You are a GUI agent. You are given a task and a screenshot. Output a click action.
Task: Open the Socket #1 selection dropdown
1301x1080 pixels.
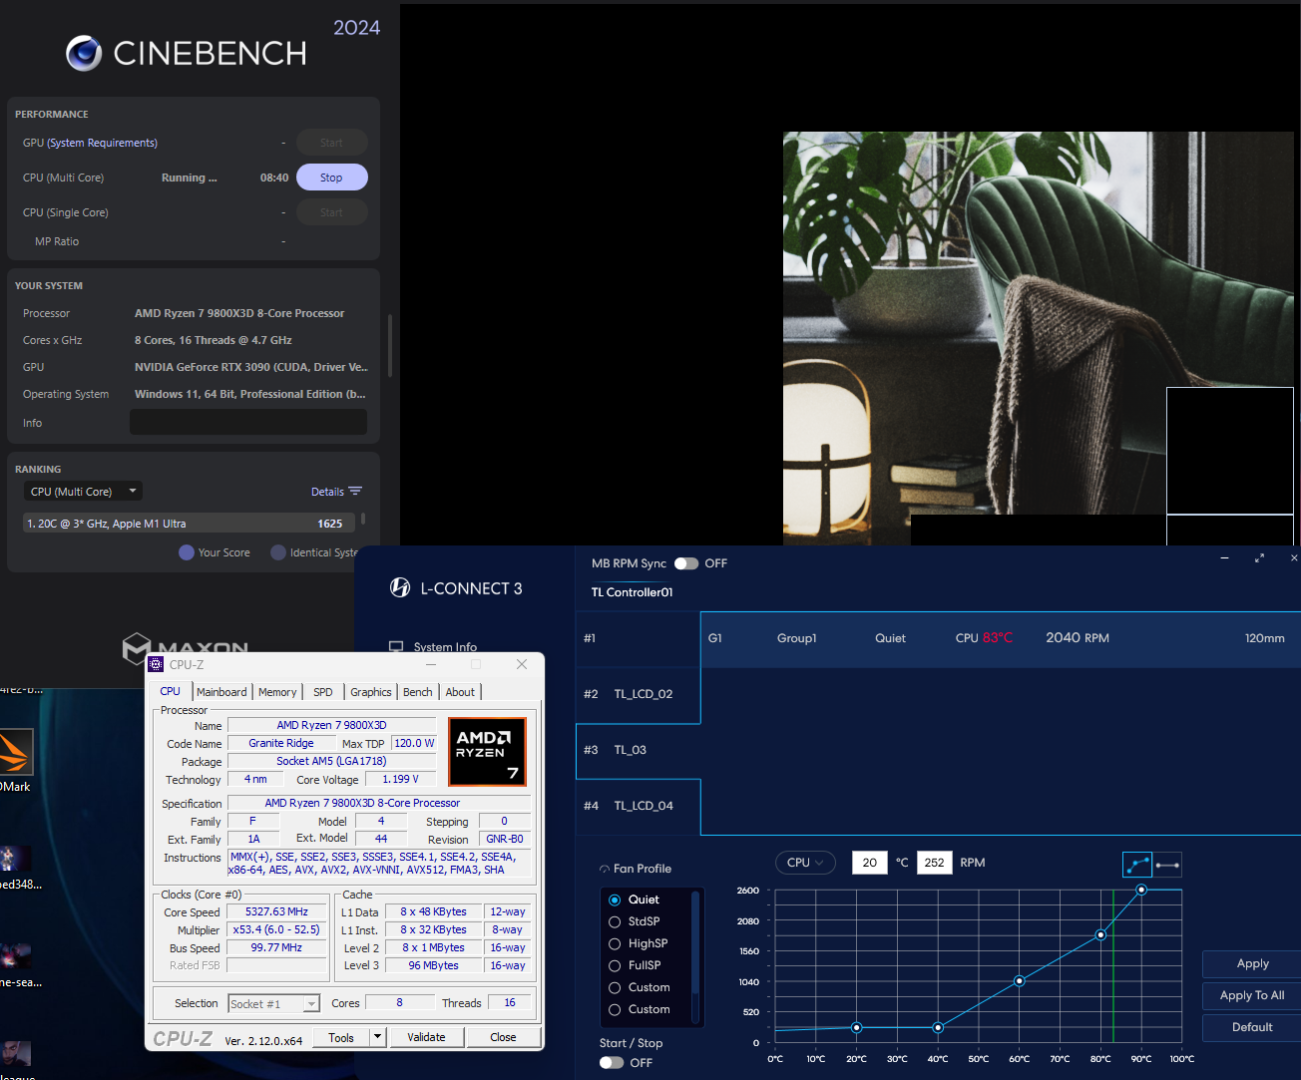click(274, 1003)
